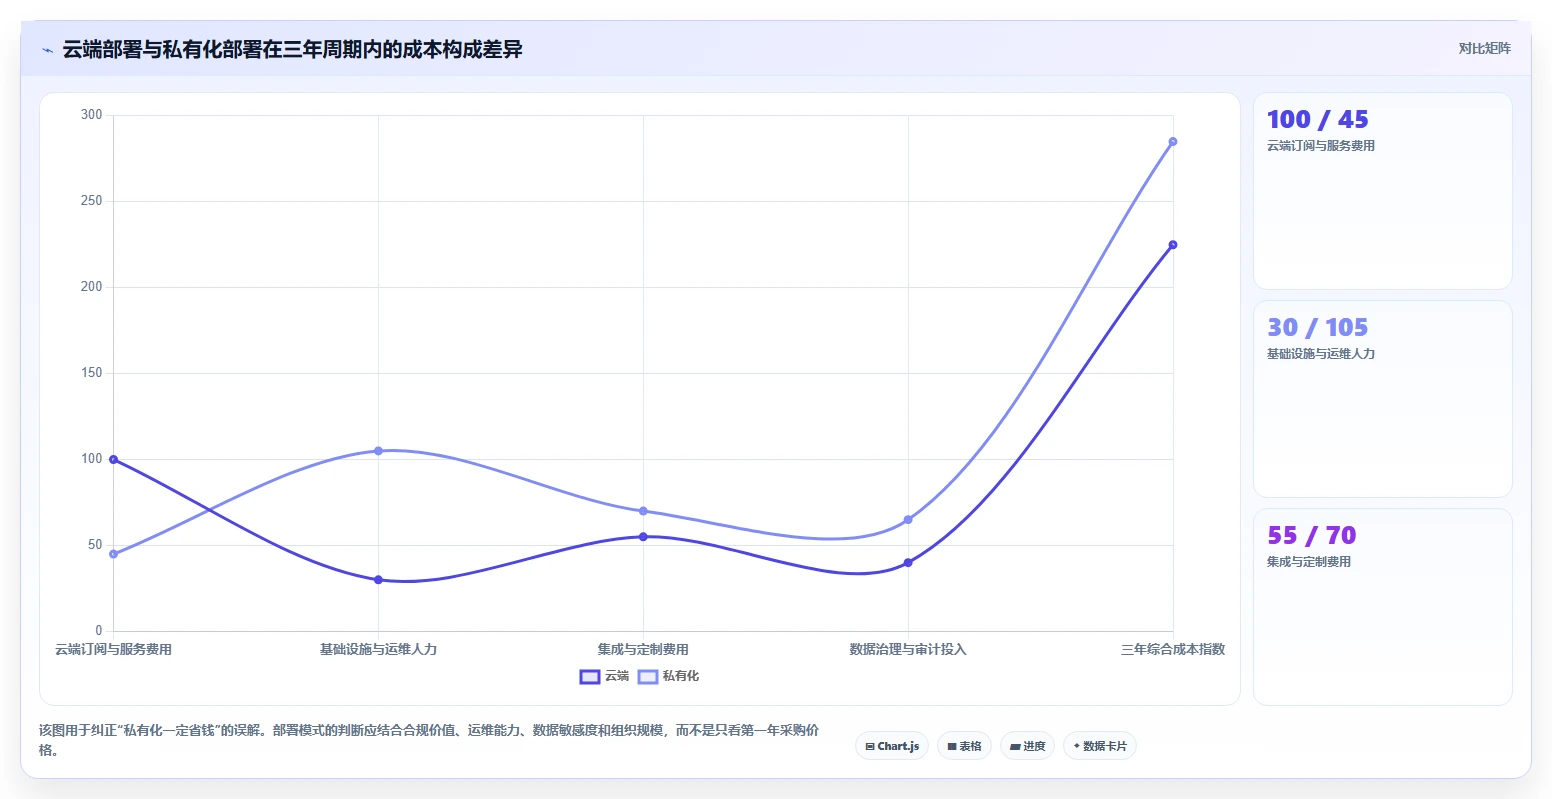Screen dimensions: 1552x799
Task: Click the 30 / 105 value in the data card
Action: pyautogui.click(x=1317, y=328)
